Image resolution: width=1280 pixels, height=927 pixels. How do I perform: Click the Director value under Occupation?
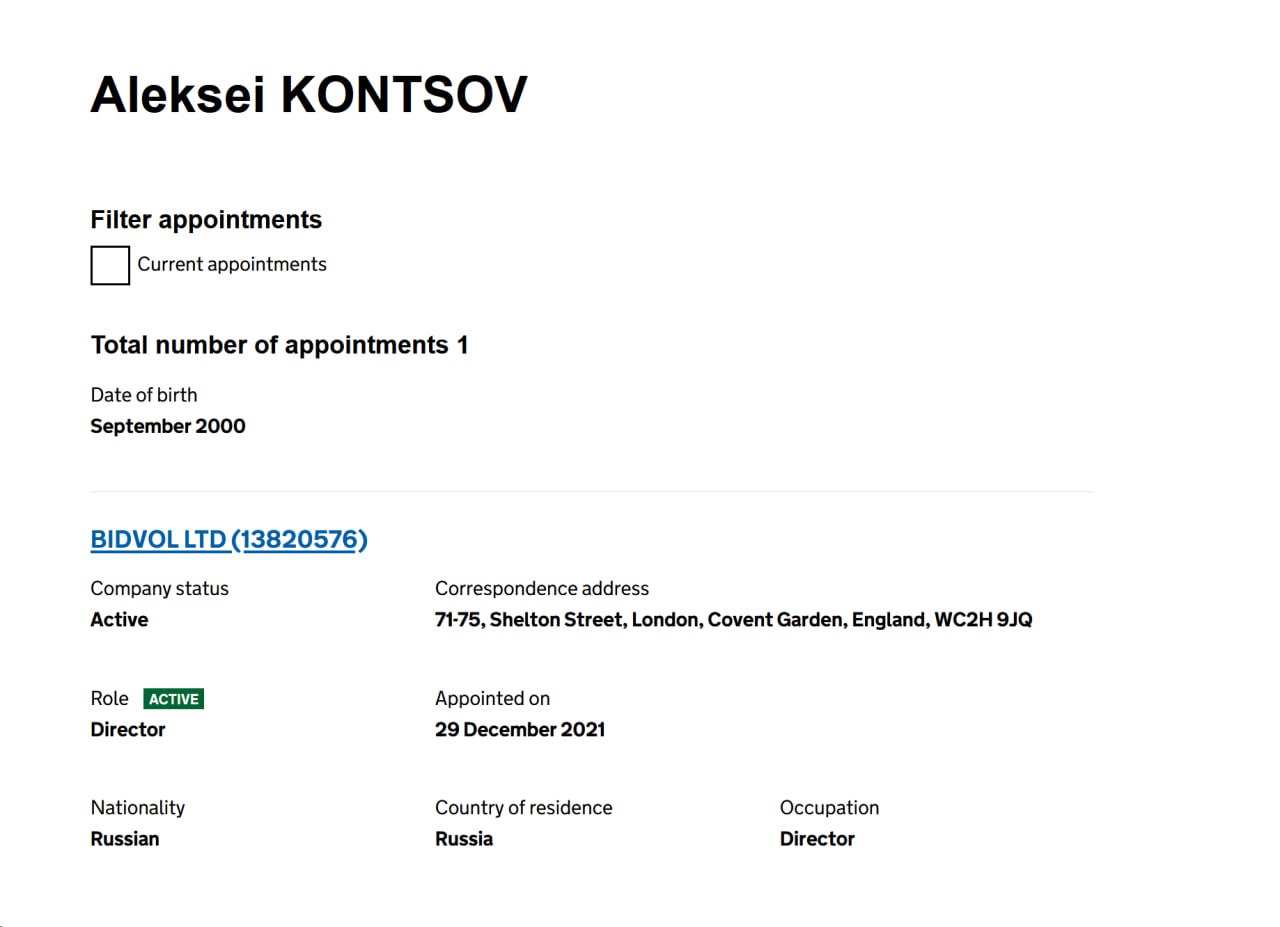click(817, 839)
